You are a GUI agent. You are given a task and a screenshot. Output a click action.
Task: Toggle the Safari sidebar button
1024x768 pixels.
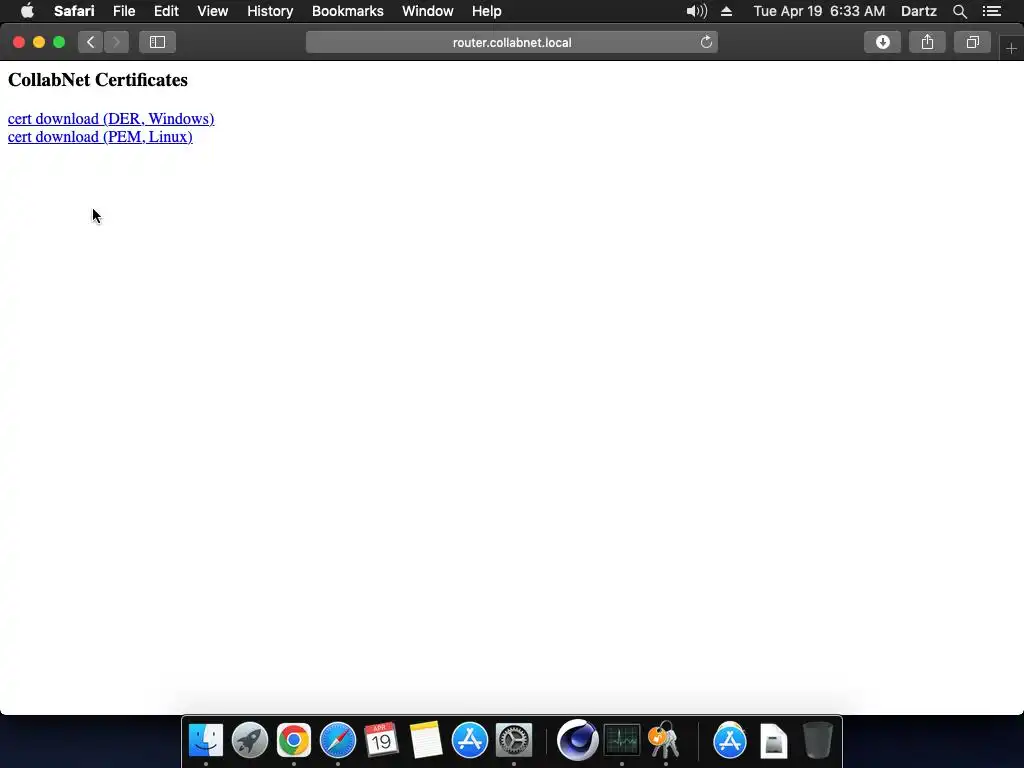pos(157,42)
